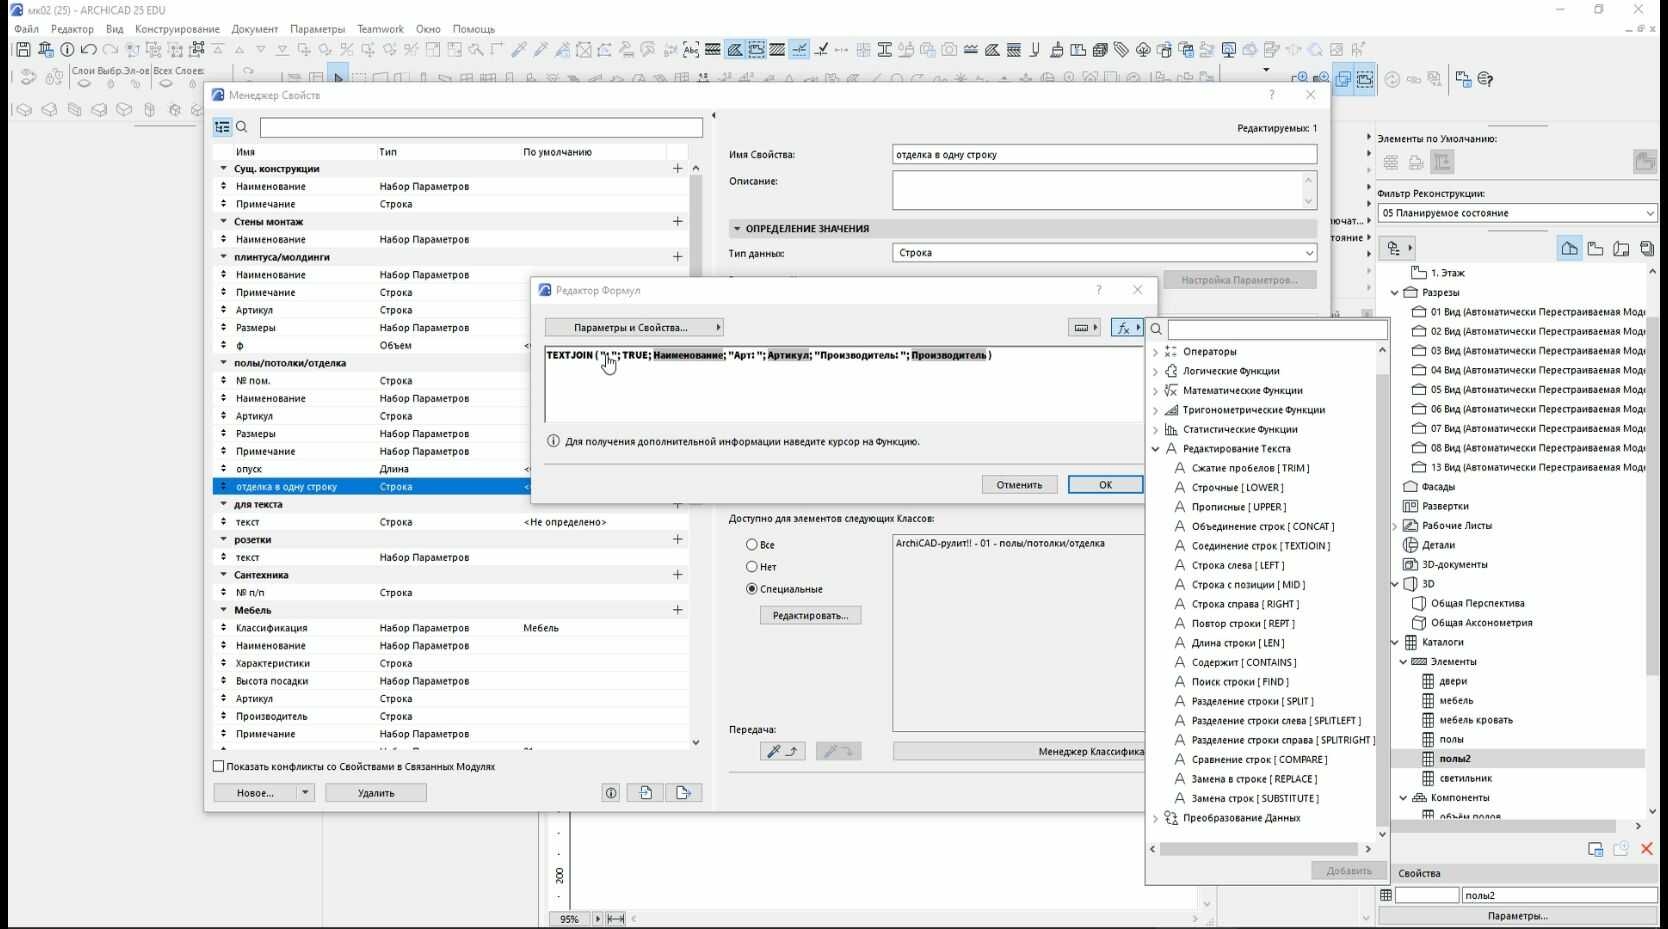Click Отменить in Formula Editor
This screenshot has height=929, width=1668.
[x=1019, y=485]
